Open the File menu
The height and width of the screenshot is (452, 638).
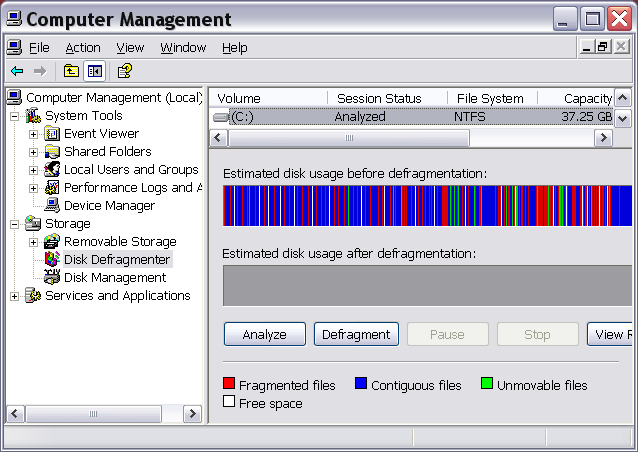click(x=39, y=48)
